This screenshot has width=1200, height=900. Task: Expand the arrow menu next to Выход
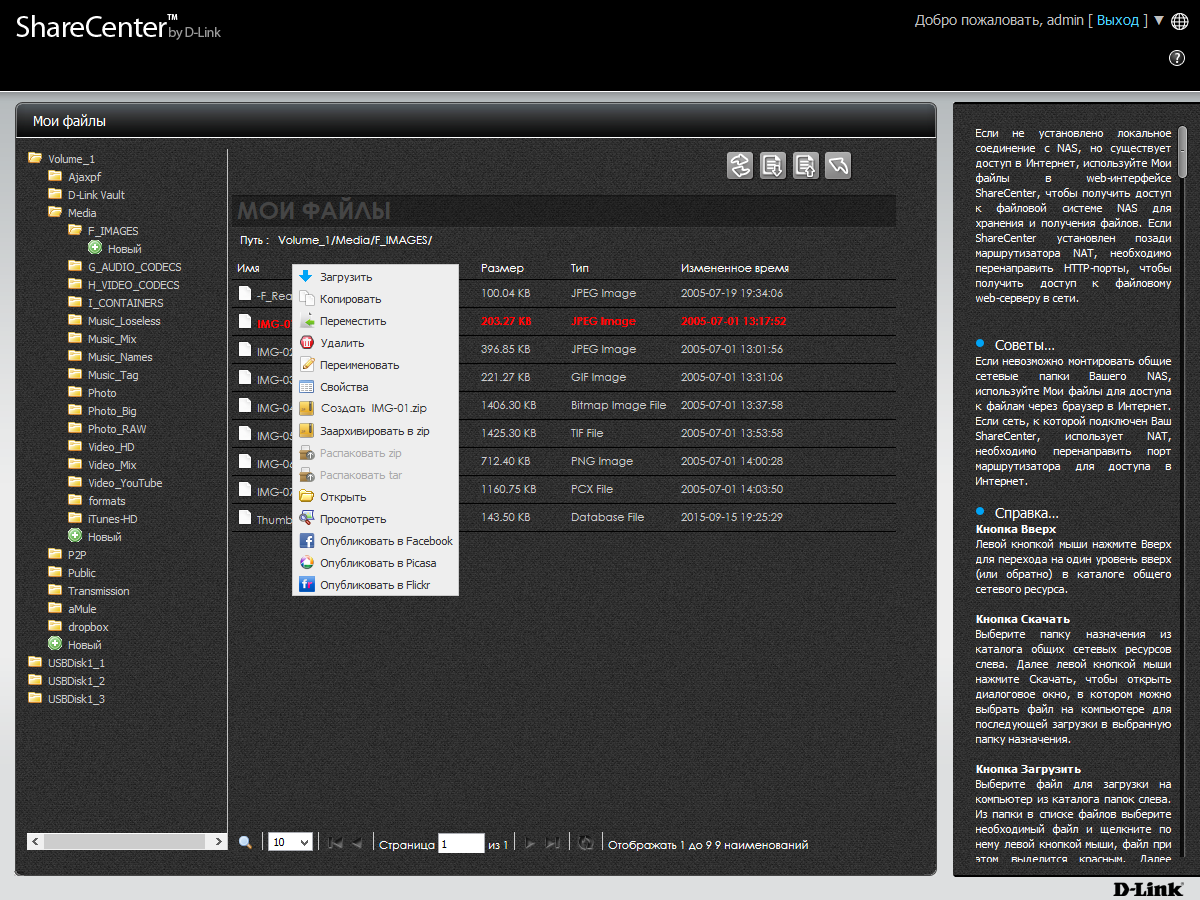[x=1159, y=20]
